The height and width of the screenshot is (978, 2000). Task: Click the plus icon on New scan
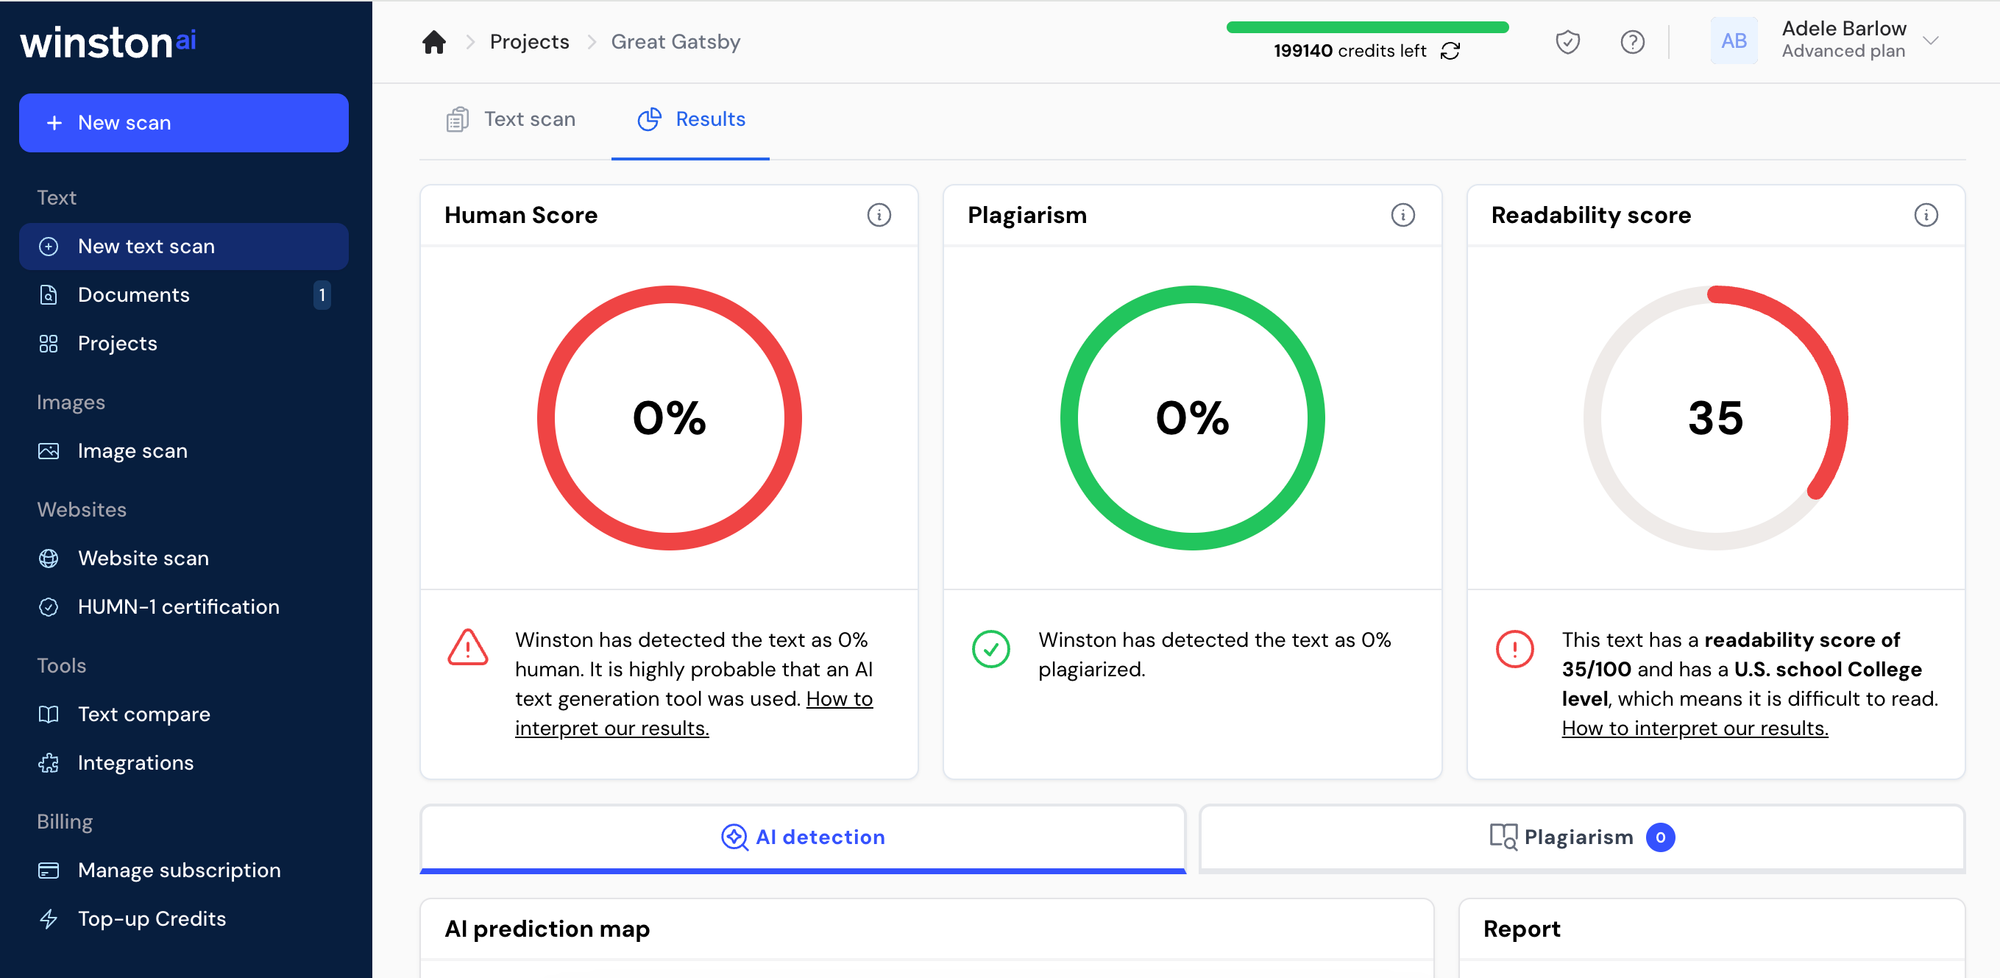54,123
